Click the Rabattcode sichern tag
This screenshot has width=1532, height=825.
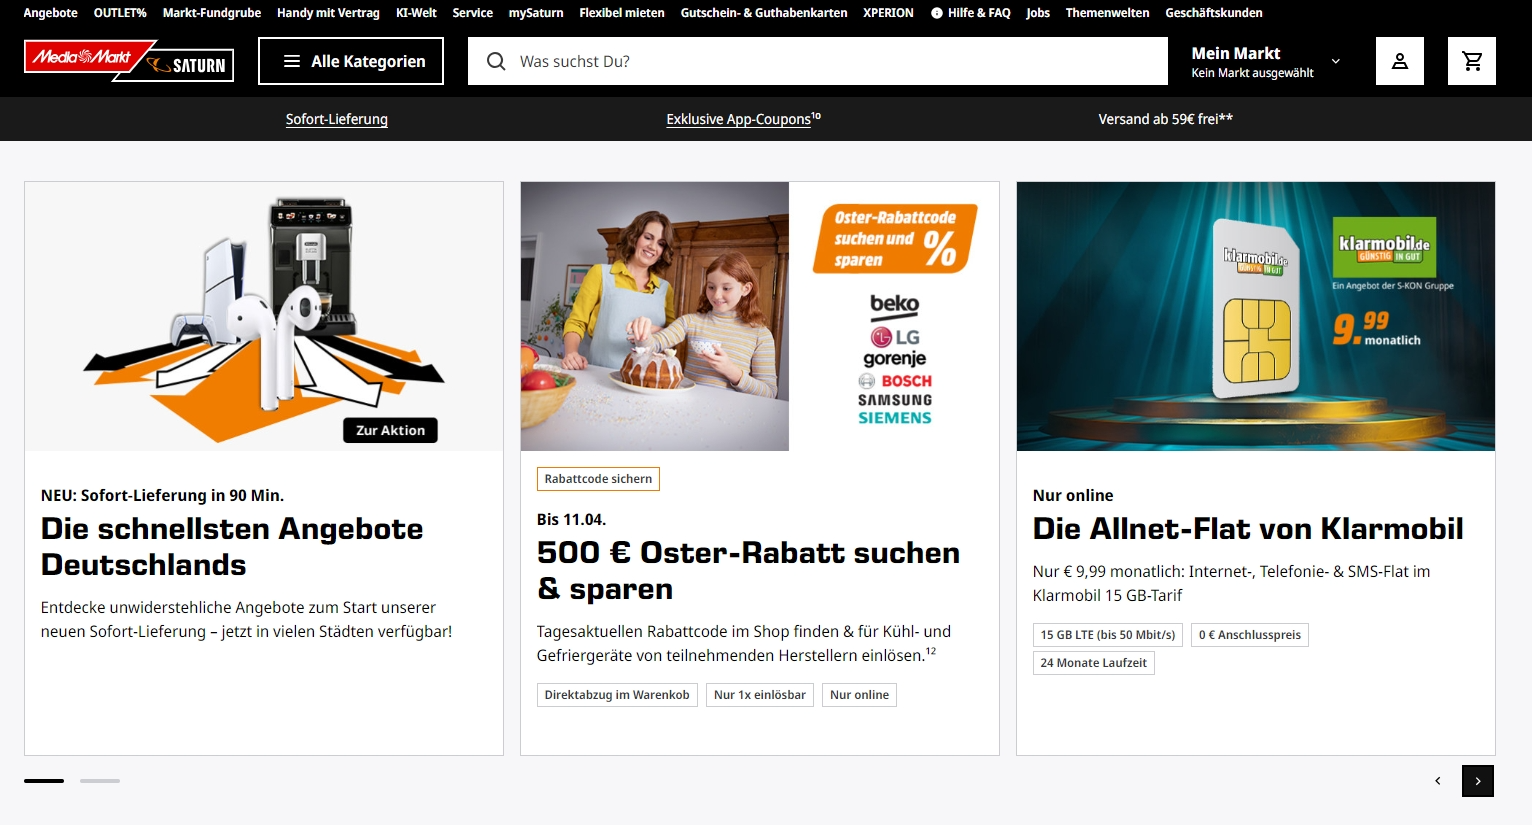(x=598, y=479)
